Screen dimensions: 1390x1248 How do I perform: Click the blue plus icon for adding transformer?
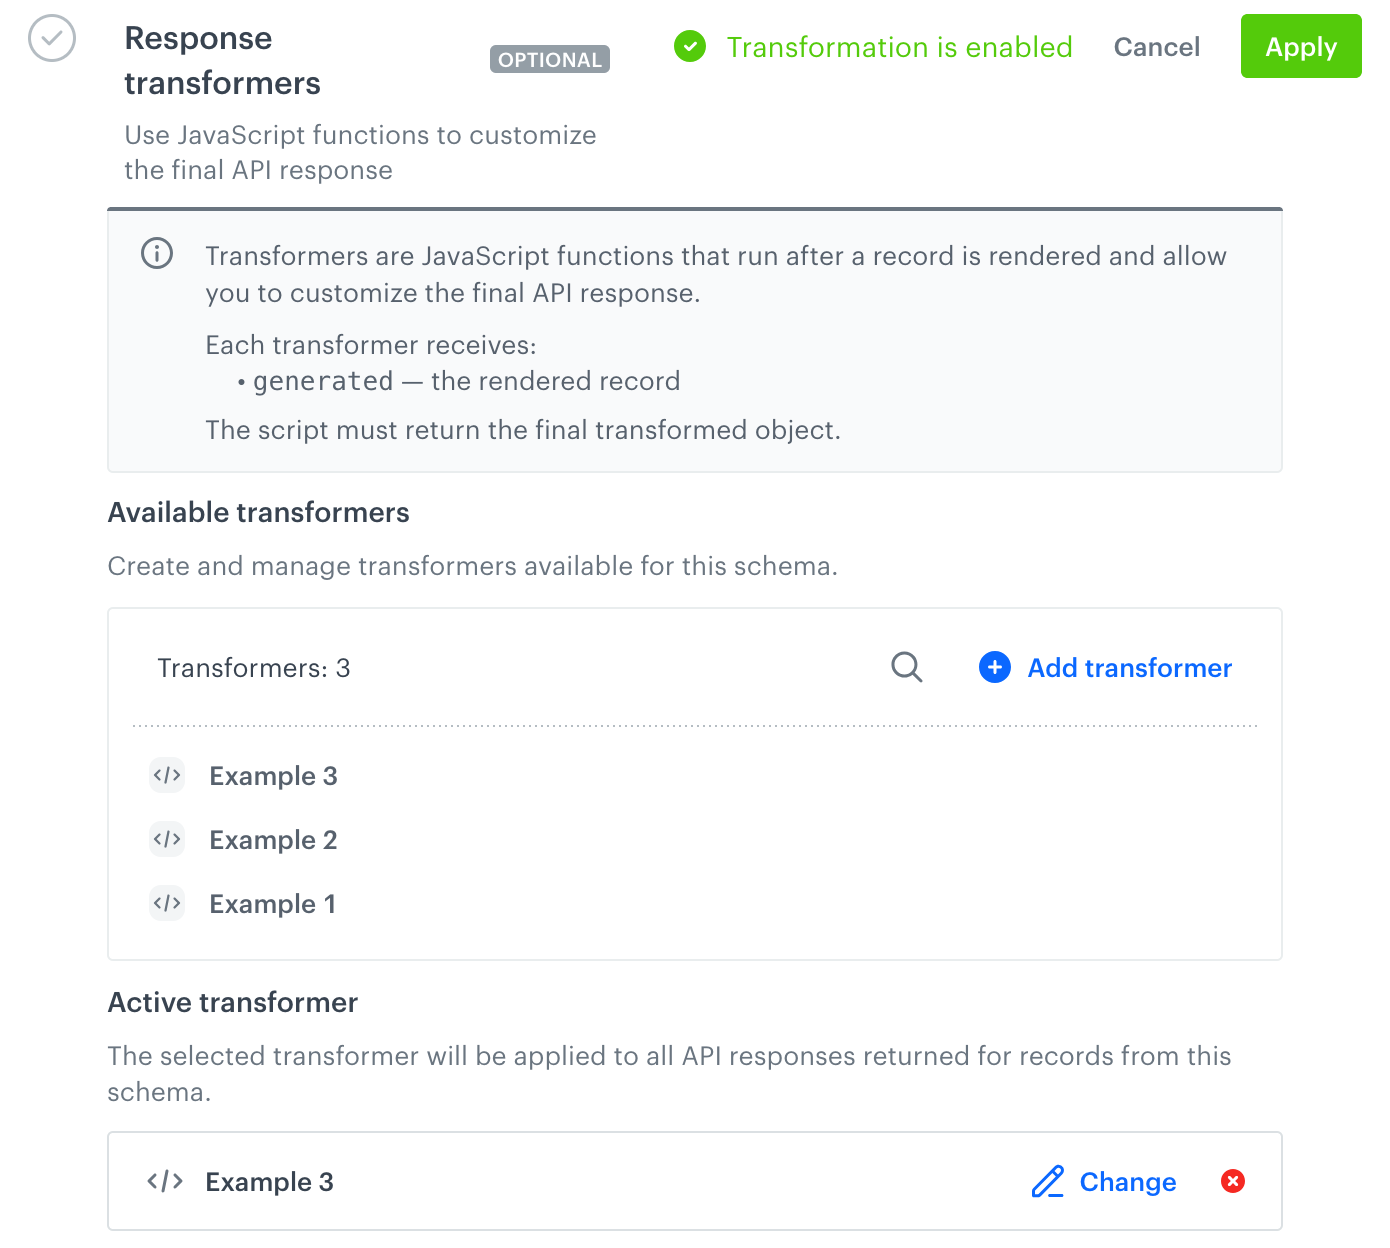994,667
